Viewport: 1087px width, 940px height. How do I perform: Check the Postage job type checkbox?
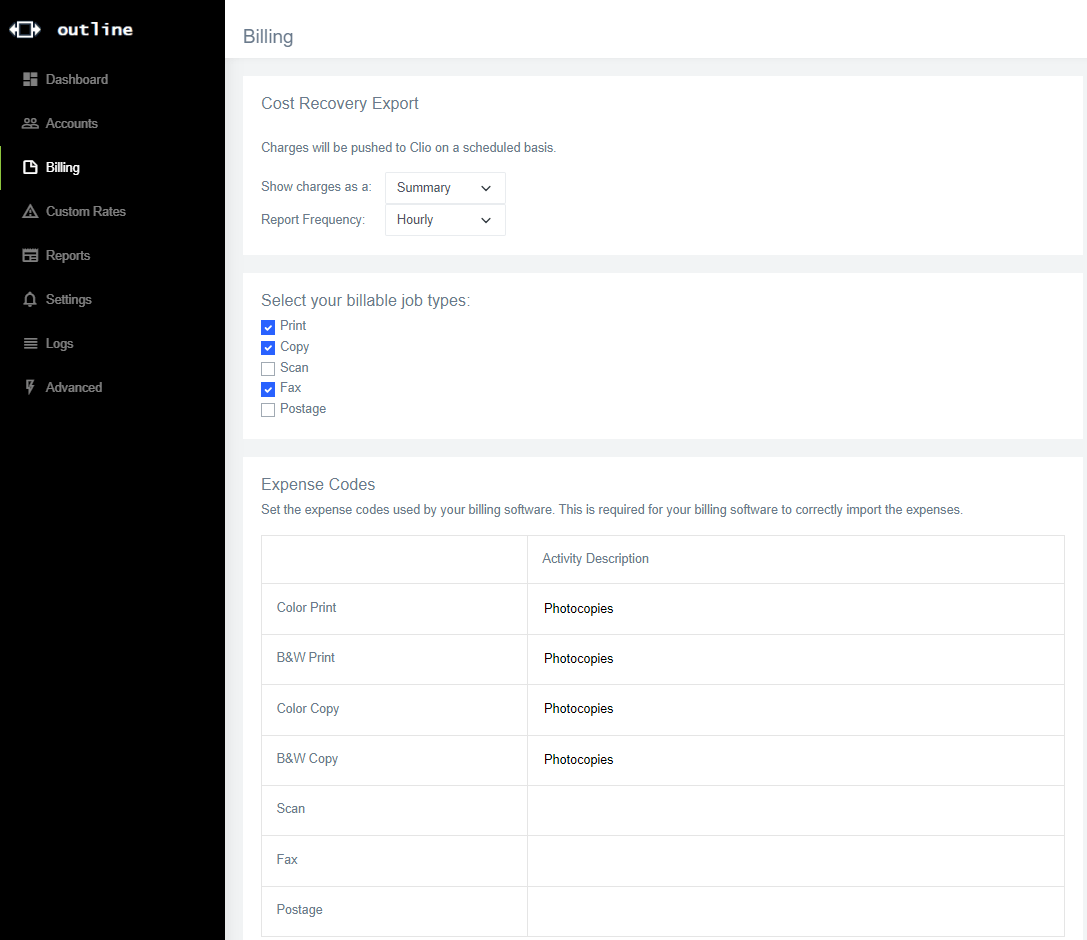pyautogui.click(x=268, y=410)
